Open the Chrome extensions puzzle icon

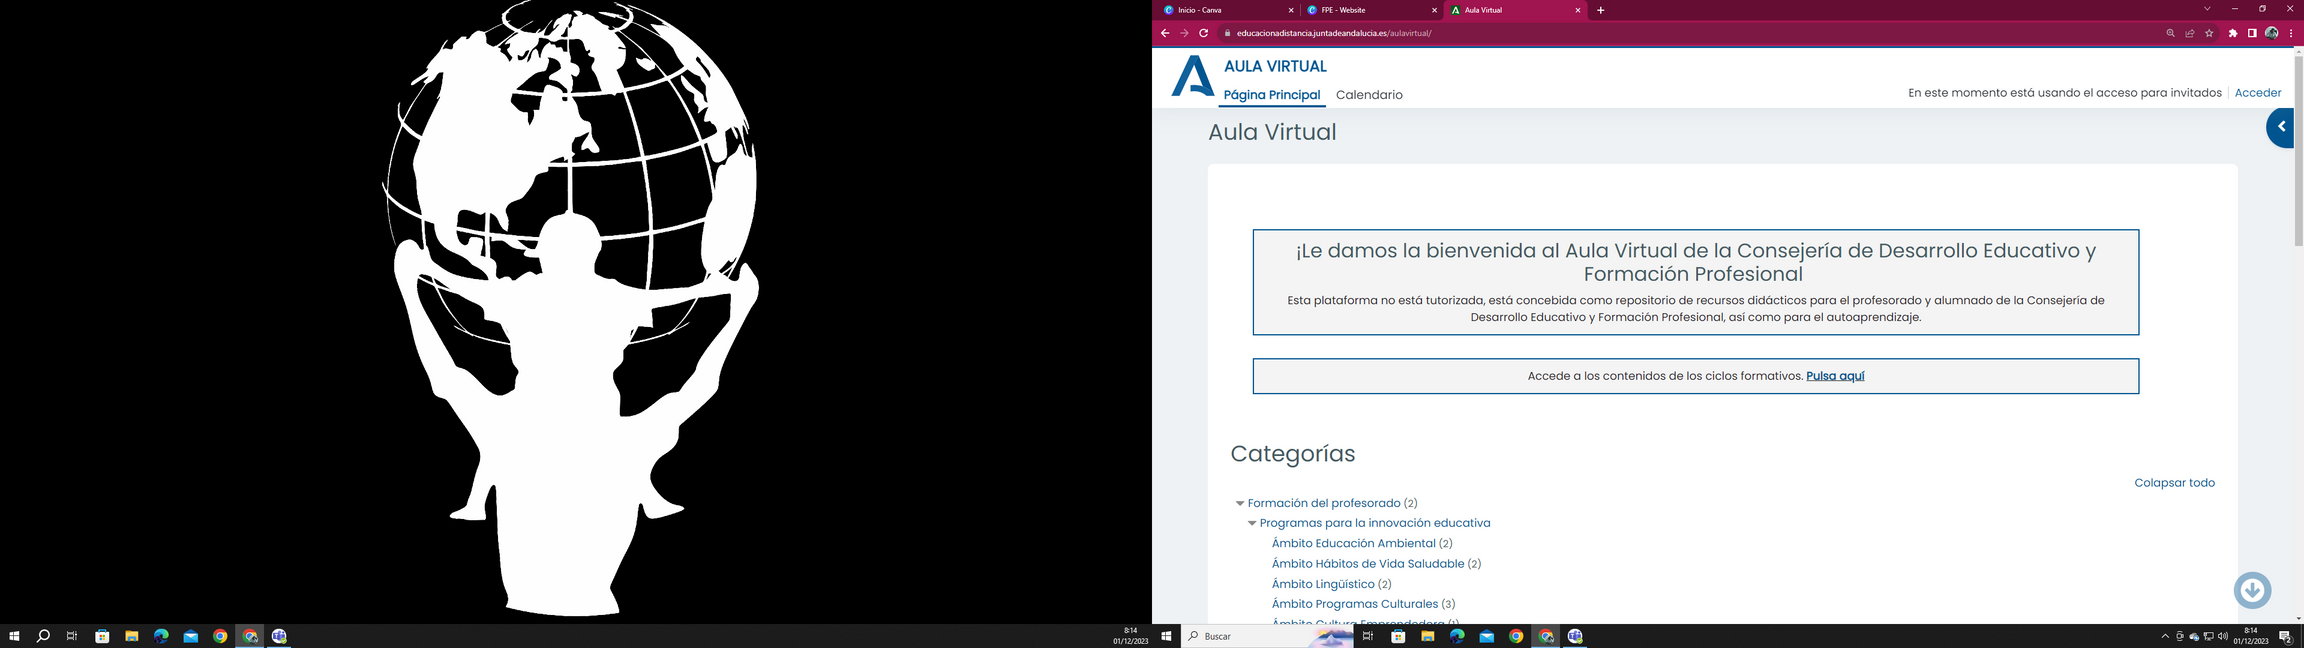pos(2233,33)
